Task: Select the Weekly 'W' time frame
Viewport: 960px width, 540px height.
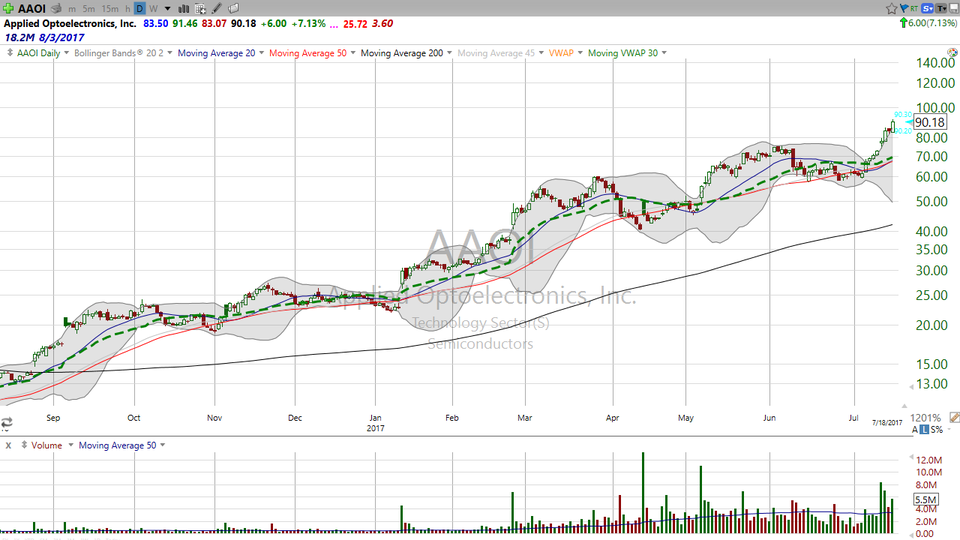Action: point(153,9)
